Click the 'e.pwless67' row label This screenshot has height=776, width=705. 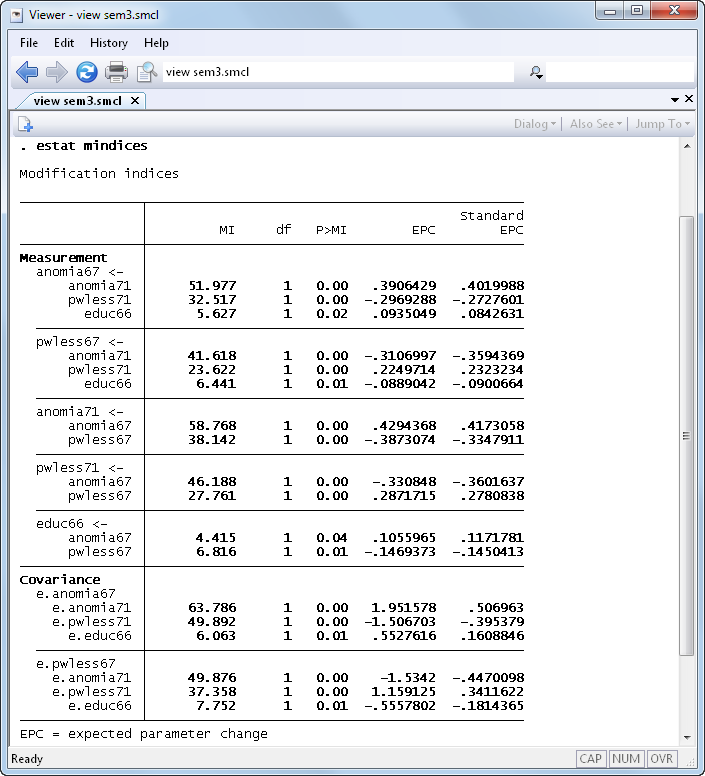(x=76, y=664)
